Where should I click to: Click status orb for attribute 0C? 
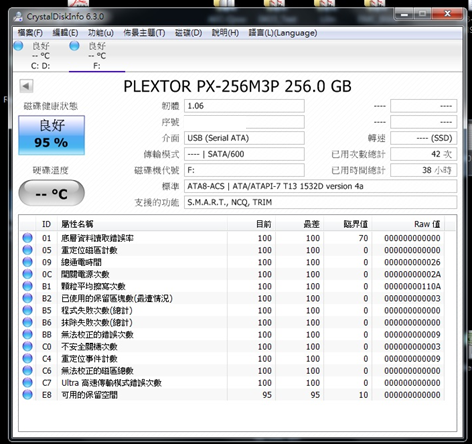point(27,274)
